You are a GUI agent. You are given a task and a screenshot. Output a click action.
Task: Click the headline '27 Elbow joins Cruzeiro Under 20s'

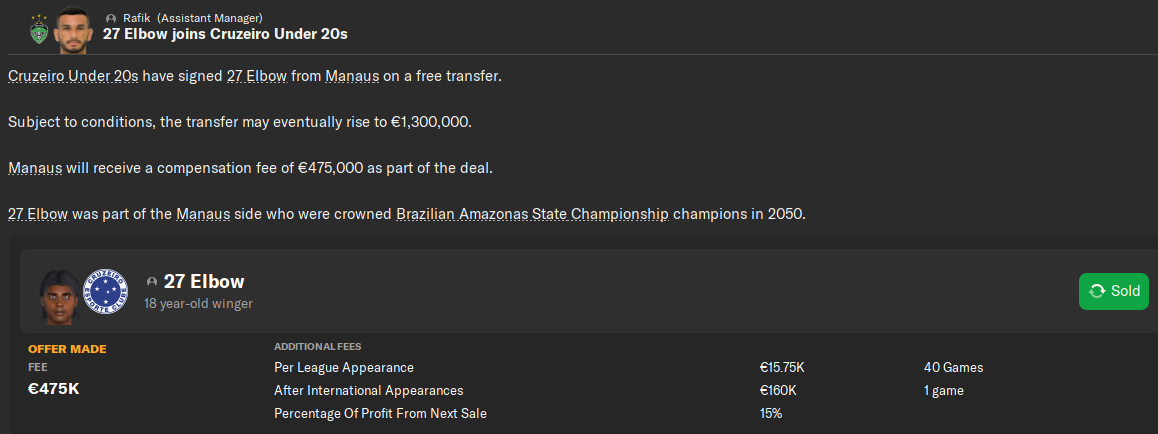pos(225,34)
